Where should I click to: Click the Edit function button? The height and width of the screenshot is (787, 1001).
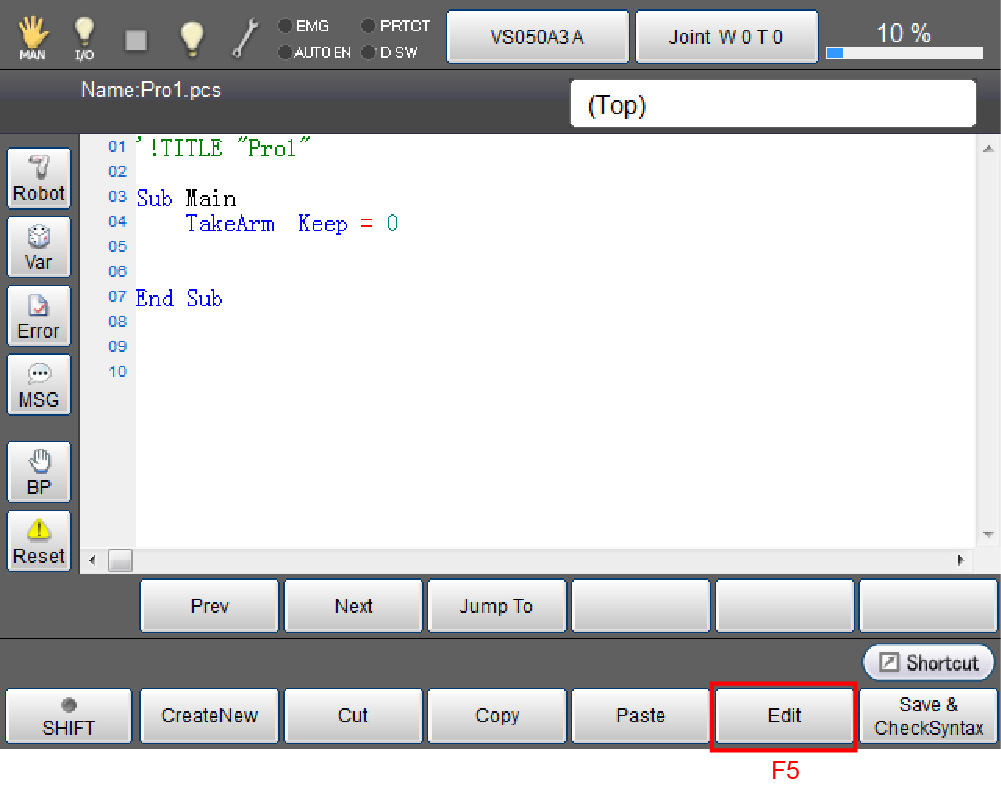784,716
